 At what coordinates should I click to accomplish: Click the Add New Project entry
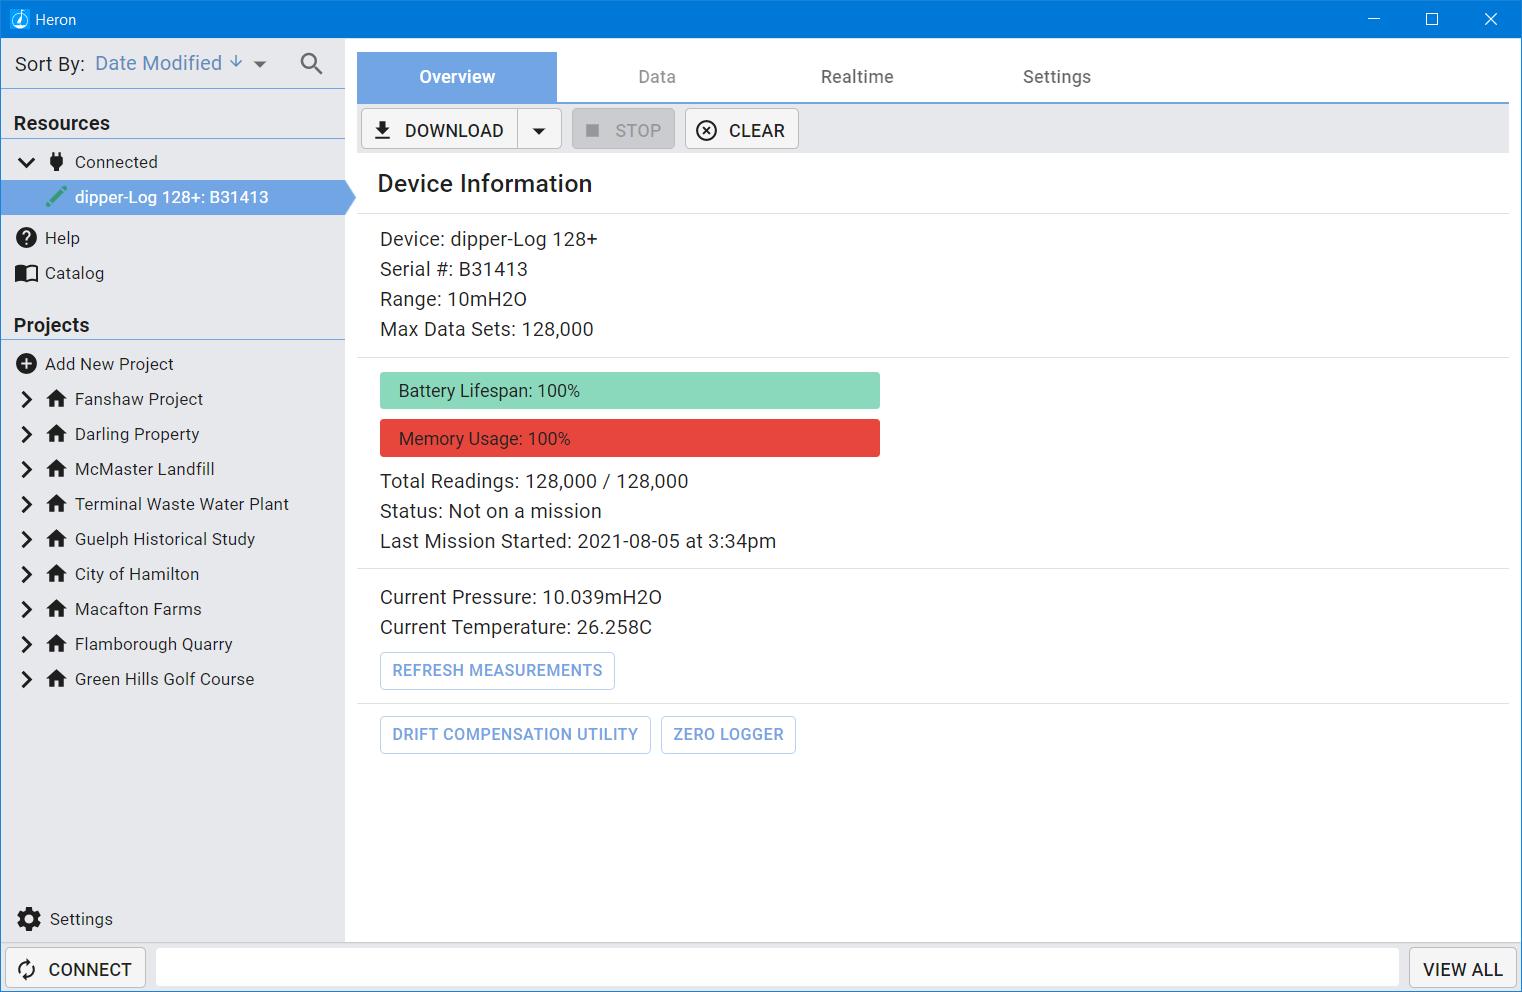(x=109, y=364)
